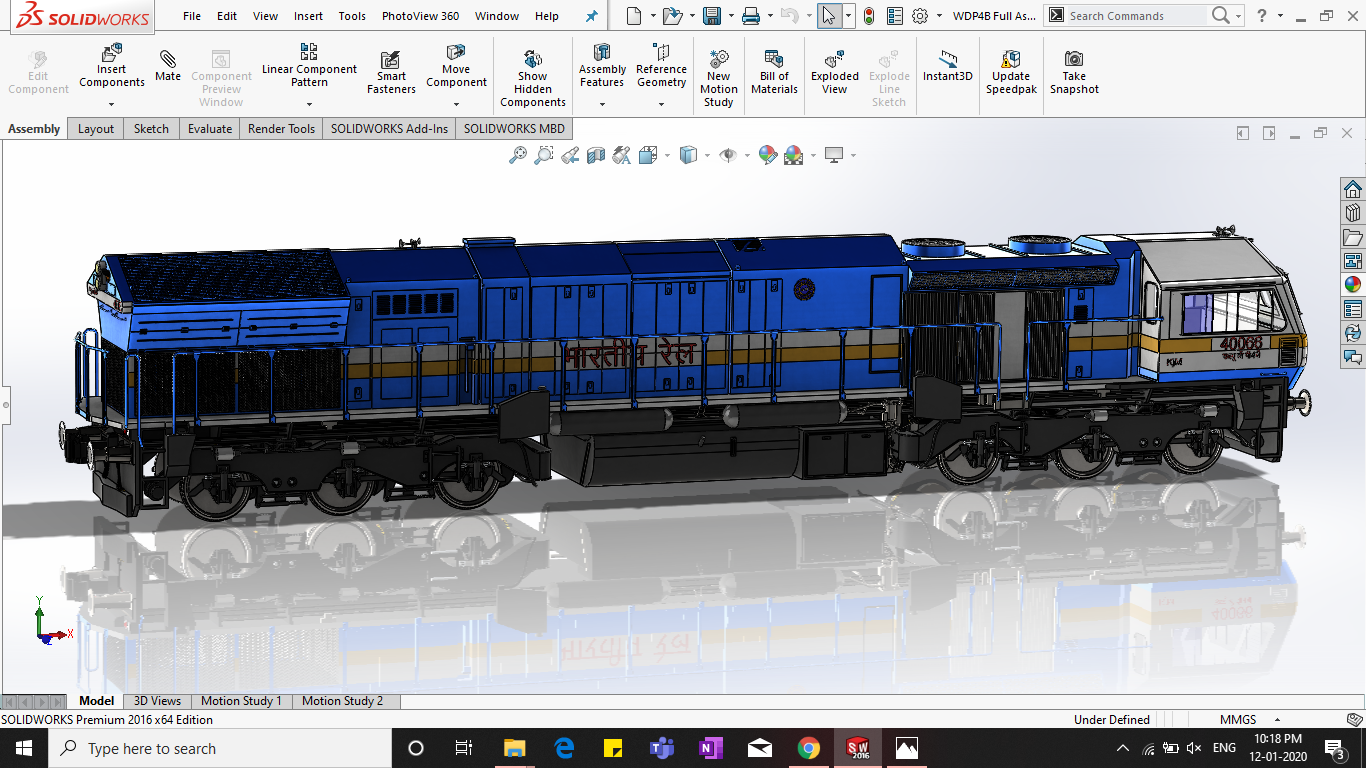The height and width of the screenshot is (768, 1366).
Task: Open Options gear dropdown arrow
Action: [939, 16]
